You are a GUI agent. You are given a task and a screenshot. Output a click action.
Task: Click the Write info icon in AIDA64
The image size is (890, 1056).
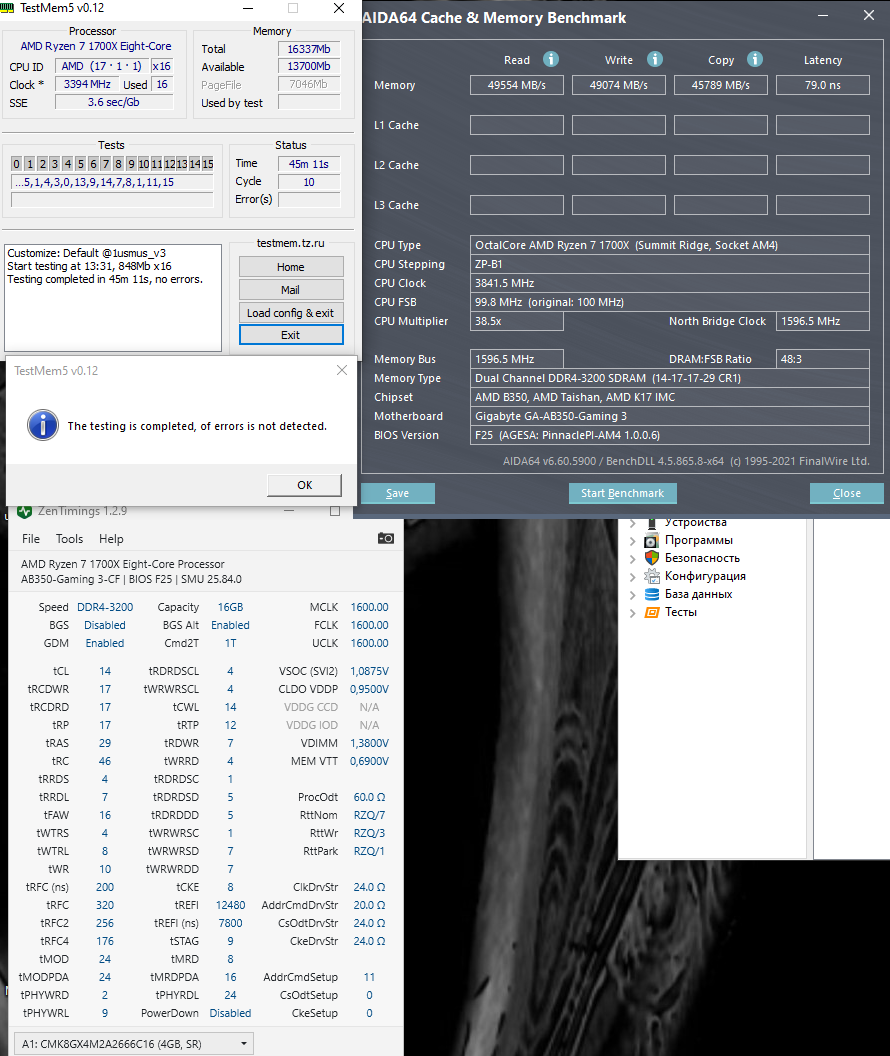point(654,59)
